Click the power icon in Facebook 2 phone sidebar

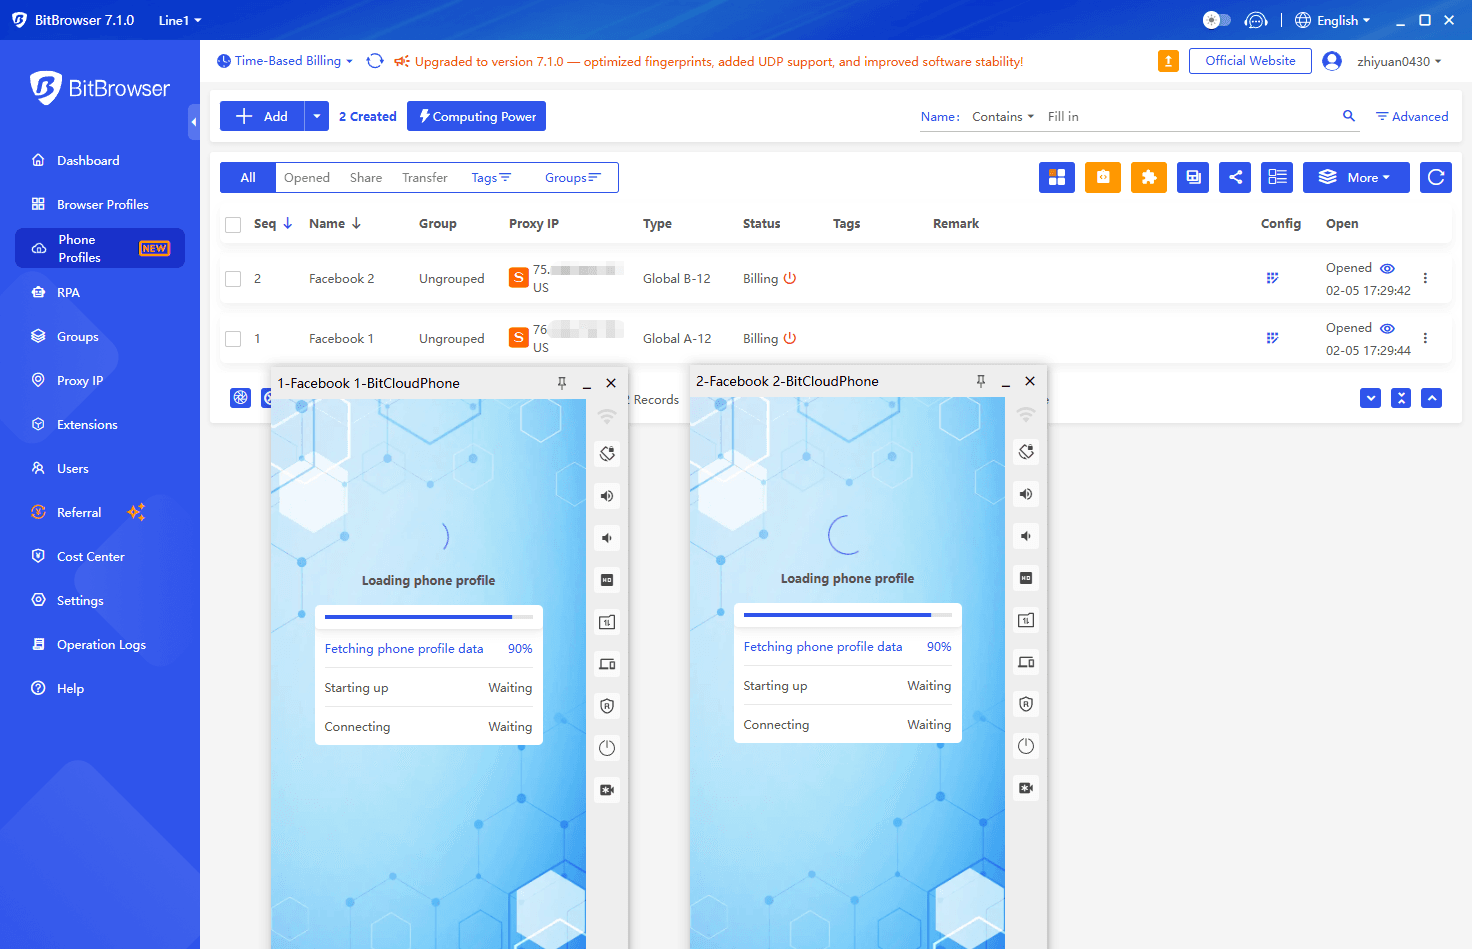point(1026,745)
